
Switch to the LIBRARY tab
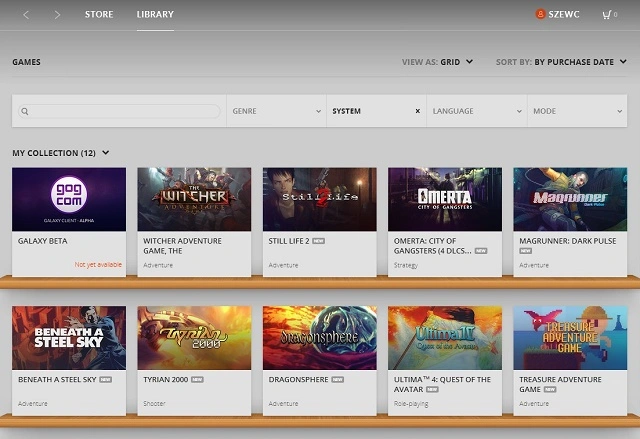point(155,14)
